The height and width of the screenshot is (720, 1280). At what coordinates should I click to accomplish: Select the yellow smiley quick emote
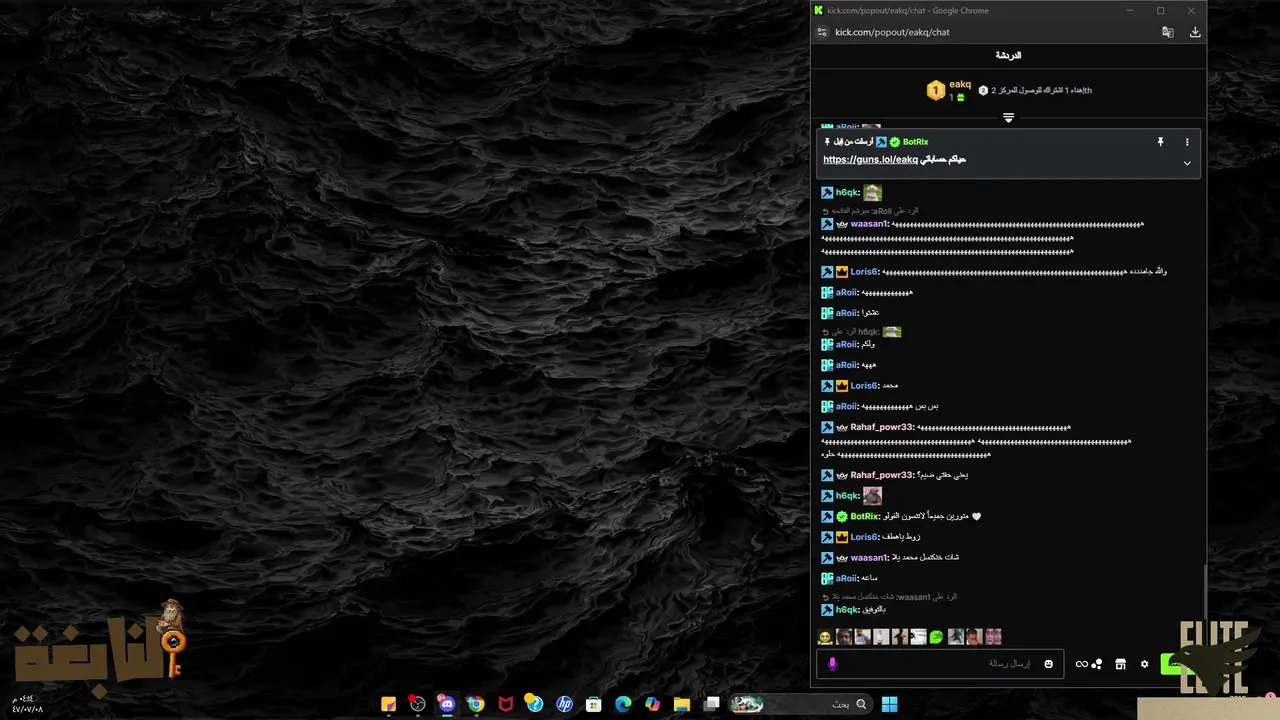pos(825,637)
